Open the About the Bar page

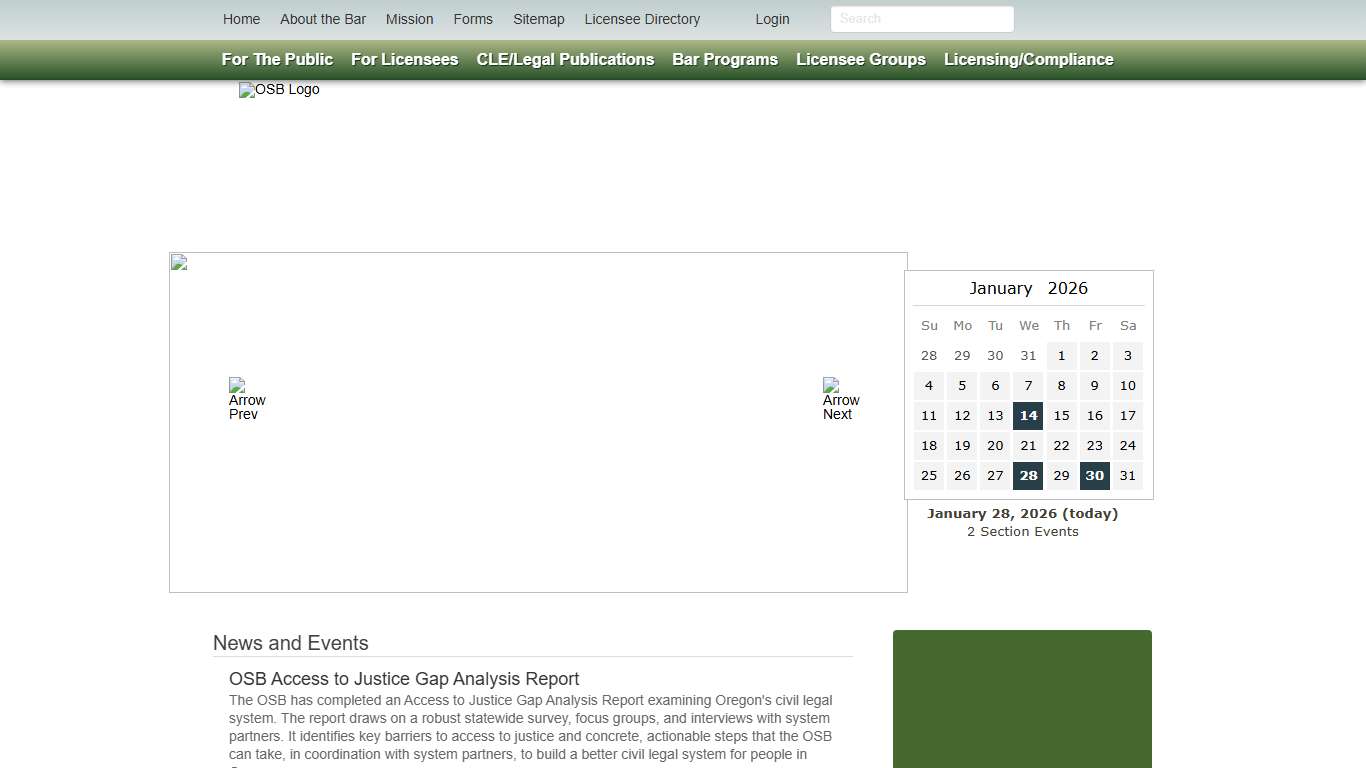tap(323, 19)
